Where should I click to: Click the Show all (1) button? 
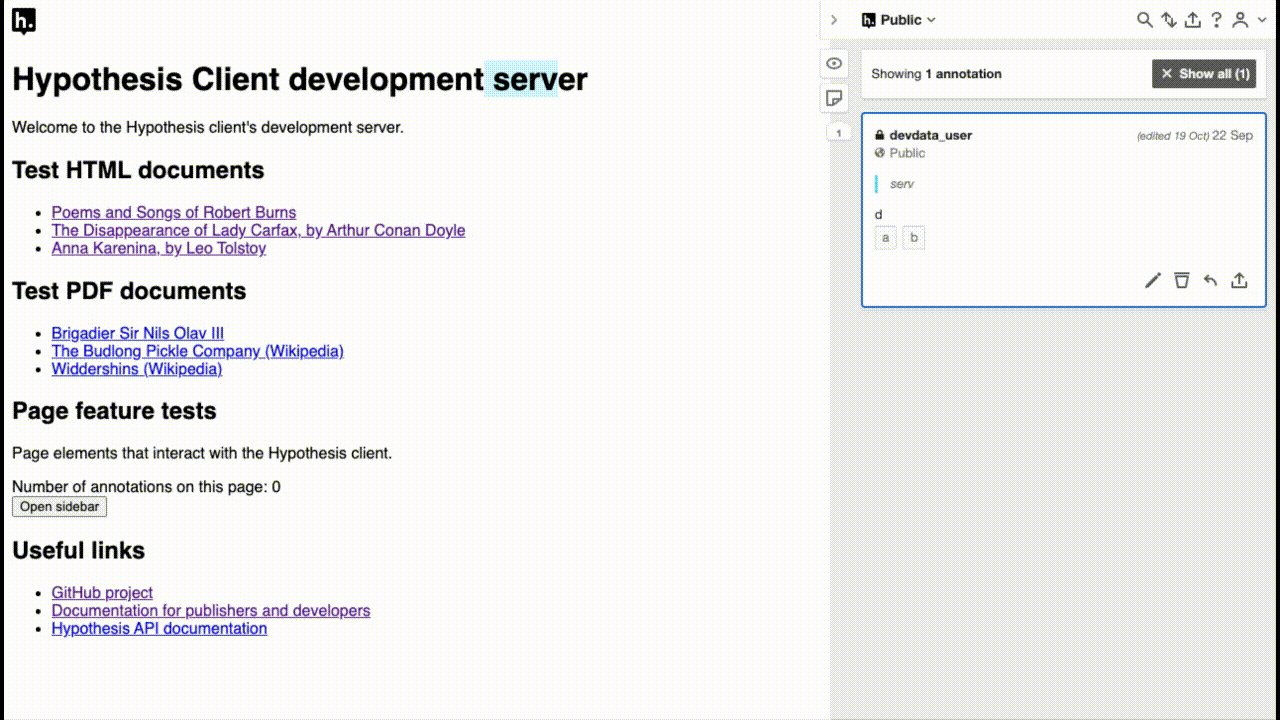click(1204, 73)
